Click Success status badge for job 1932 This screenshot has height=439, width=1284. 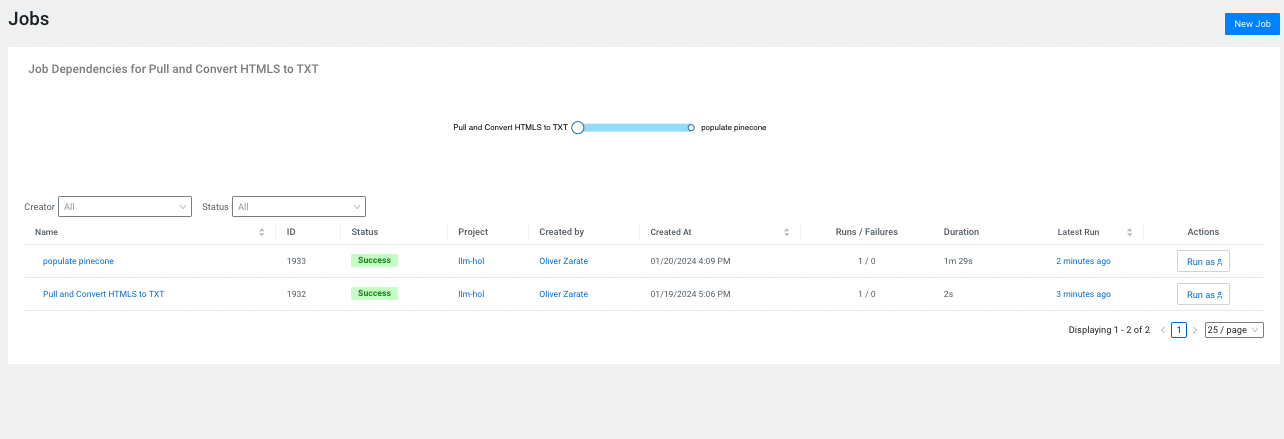click(x=374, y=293)
